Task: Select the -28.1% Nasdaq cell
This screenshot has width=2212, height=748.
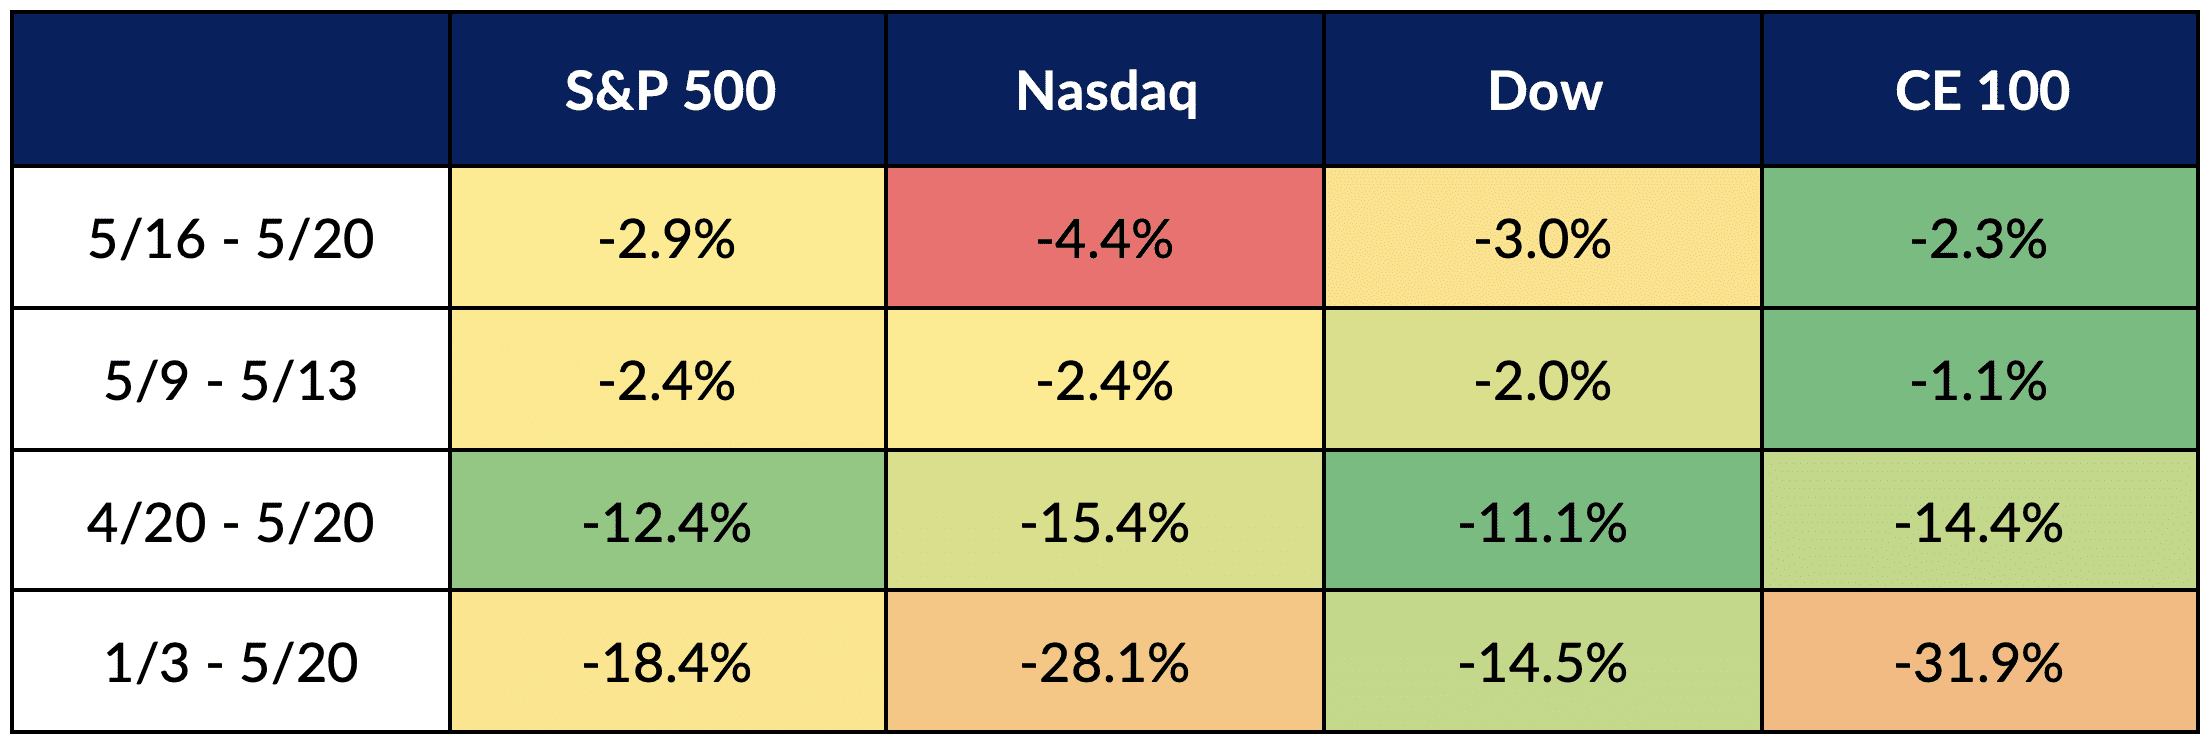Action: pos(1105,663)
